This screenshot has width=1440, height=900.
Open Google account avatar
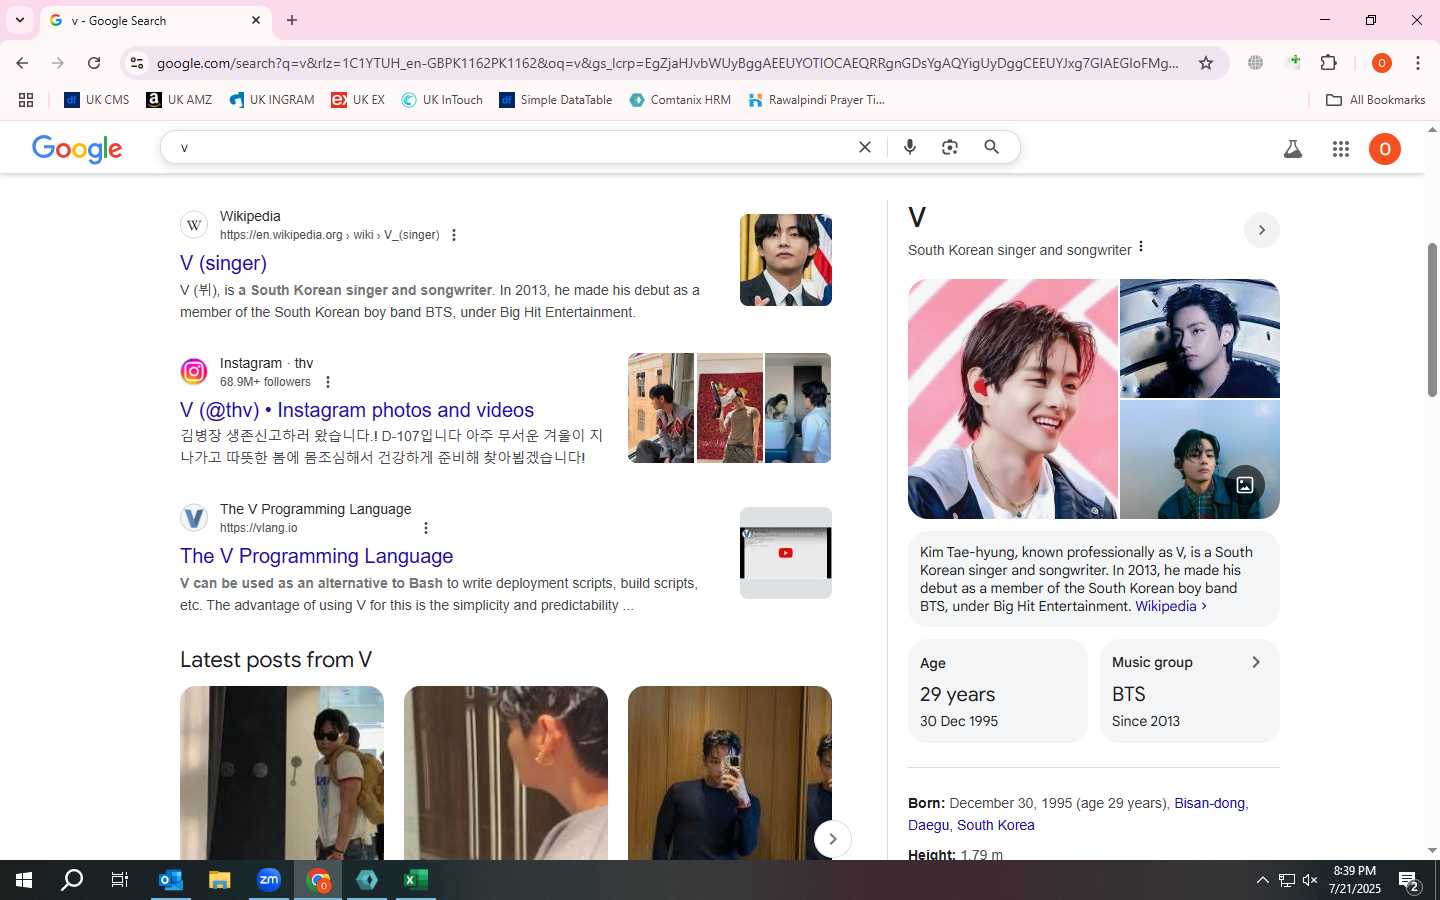click(1385, 149)
